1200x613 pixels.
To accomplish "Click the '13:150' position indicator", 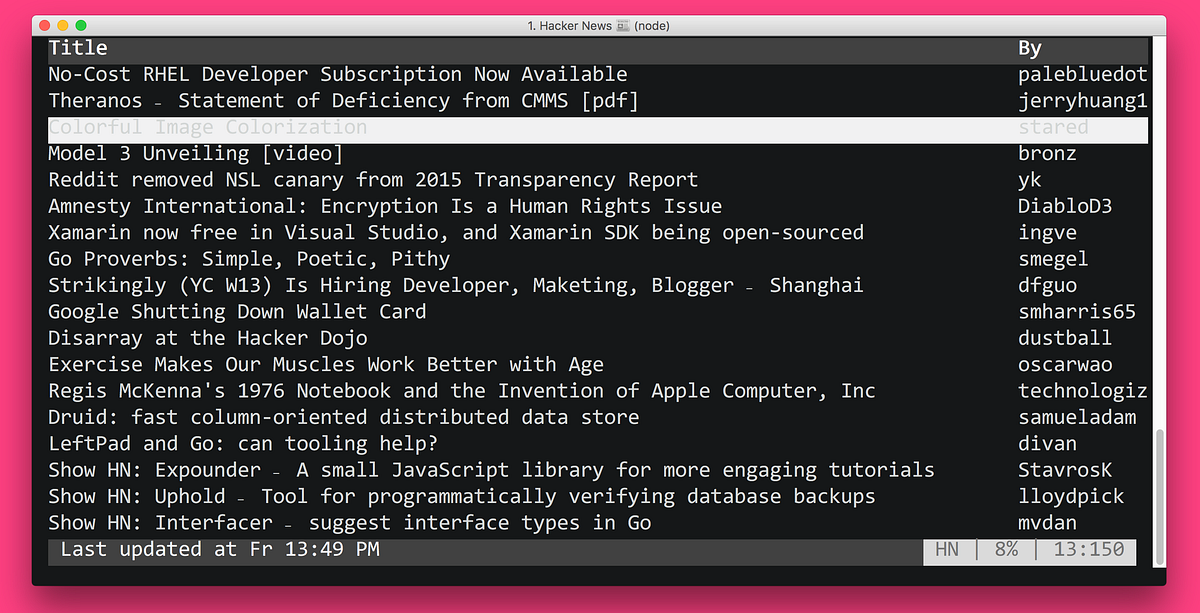I will point(1089,549).
